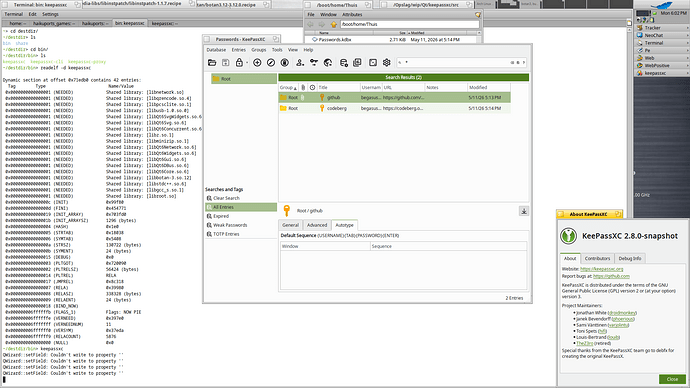Screen dimensions: 690x388
Task: Switch to About tab in About dialog
Action: 570,258
